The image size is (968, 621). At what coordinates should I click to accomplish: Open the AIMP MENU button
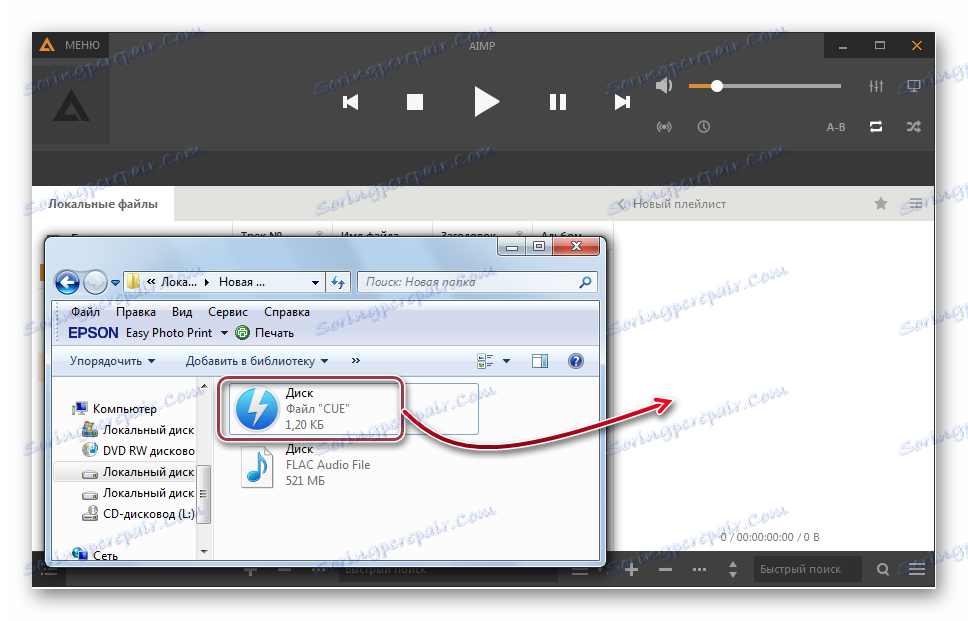click(x=71, y=45)
